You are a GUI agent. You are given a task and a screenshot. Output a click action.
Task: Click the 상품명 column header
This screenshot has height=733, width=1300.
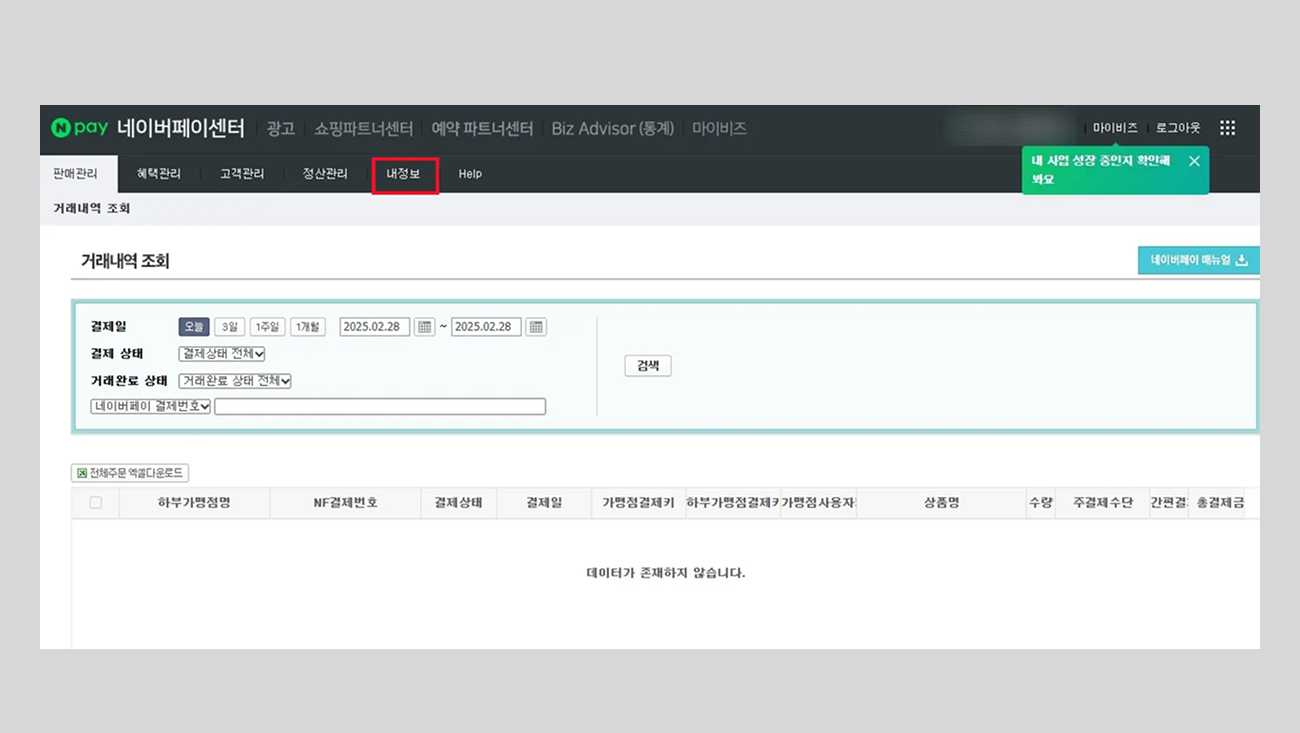point(941,503)
